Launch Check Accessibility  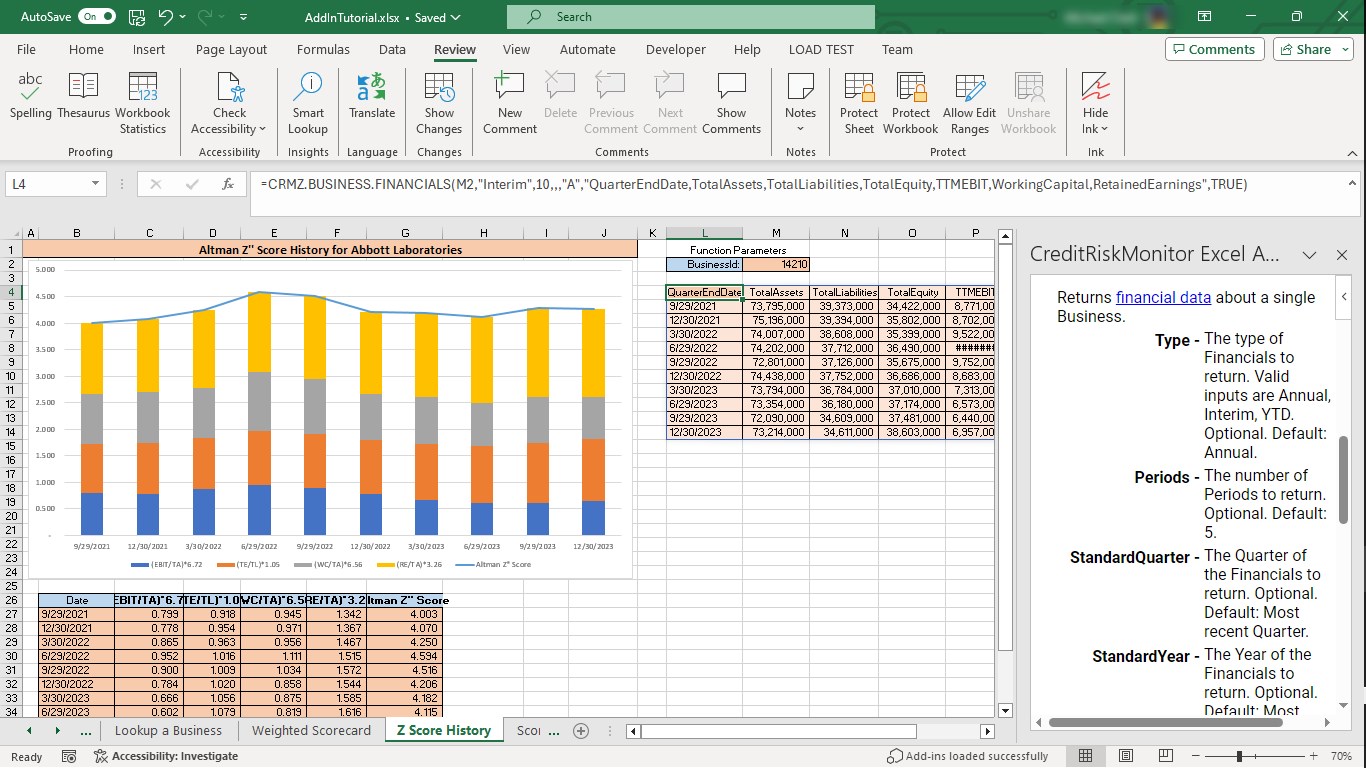[x=229, y=103]
